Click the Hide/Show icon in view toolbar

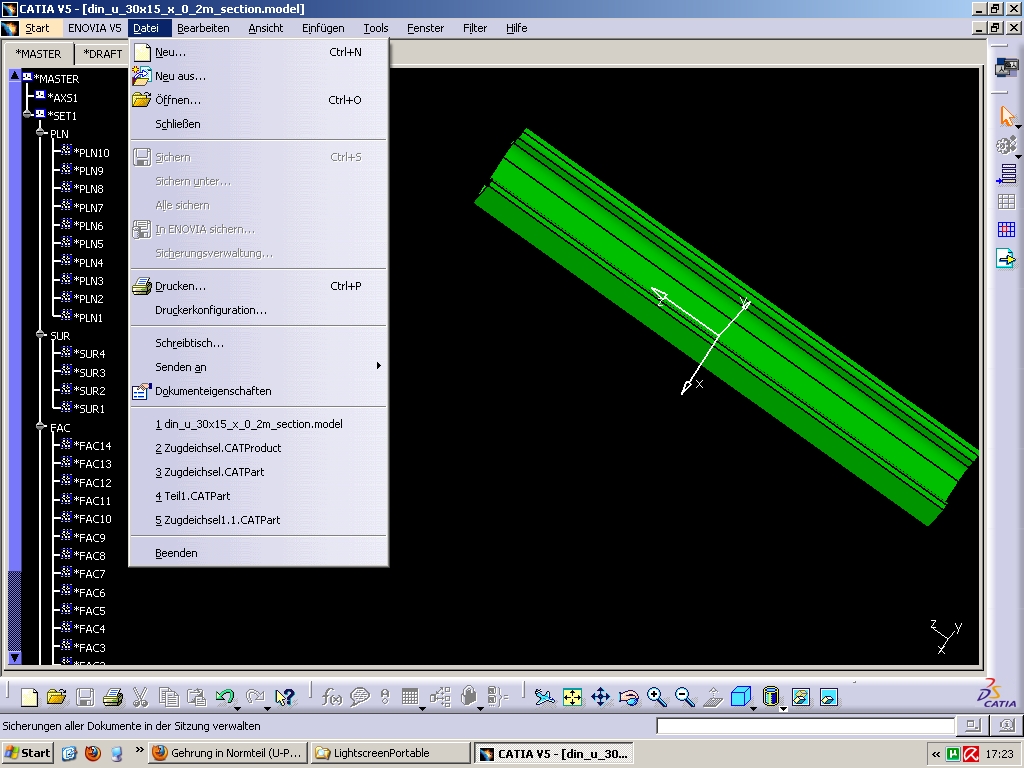pos(801,697)
